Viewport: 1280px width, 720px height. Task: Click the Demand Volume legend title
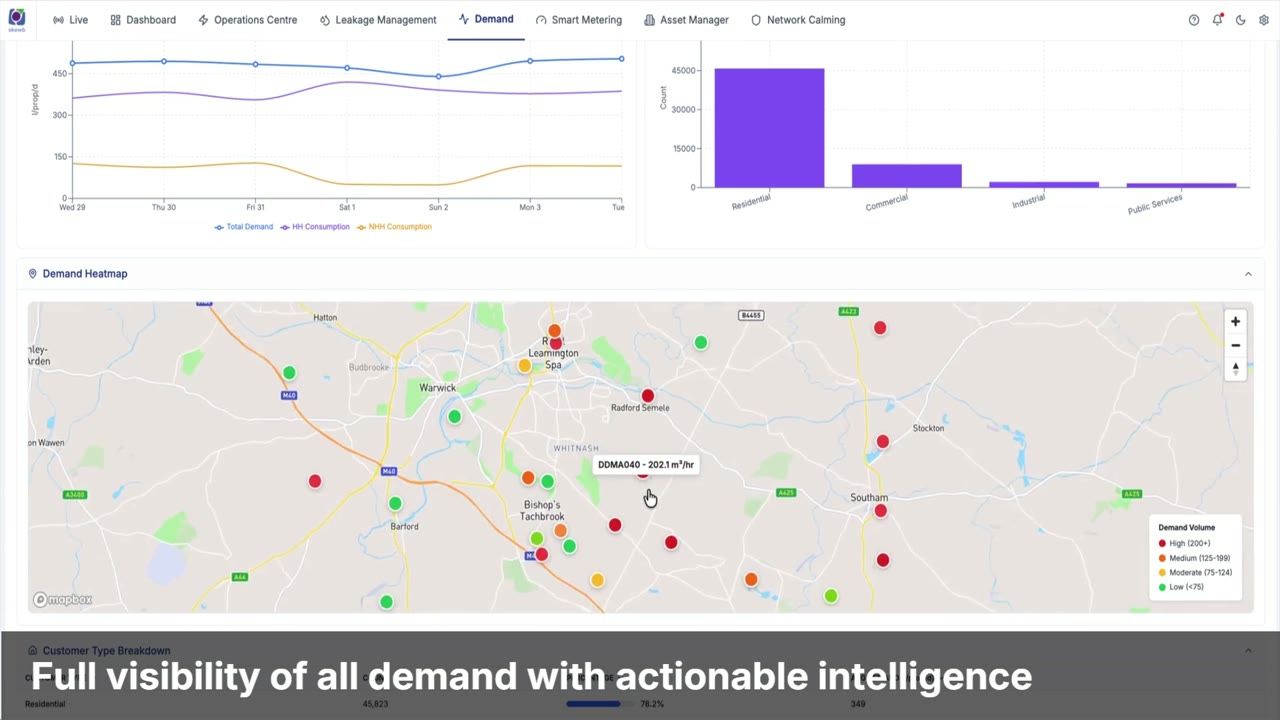coord(1187,527)
